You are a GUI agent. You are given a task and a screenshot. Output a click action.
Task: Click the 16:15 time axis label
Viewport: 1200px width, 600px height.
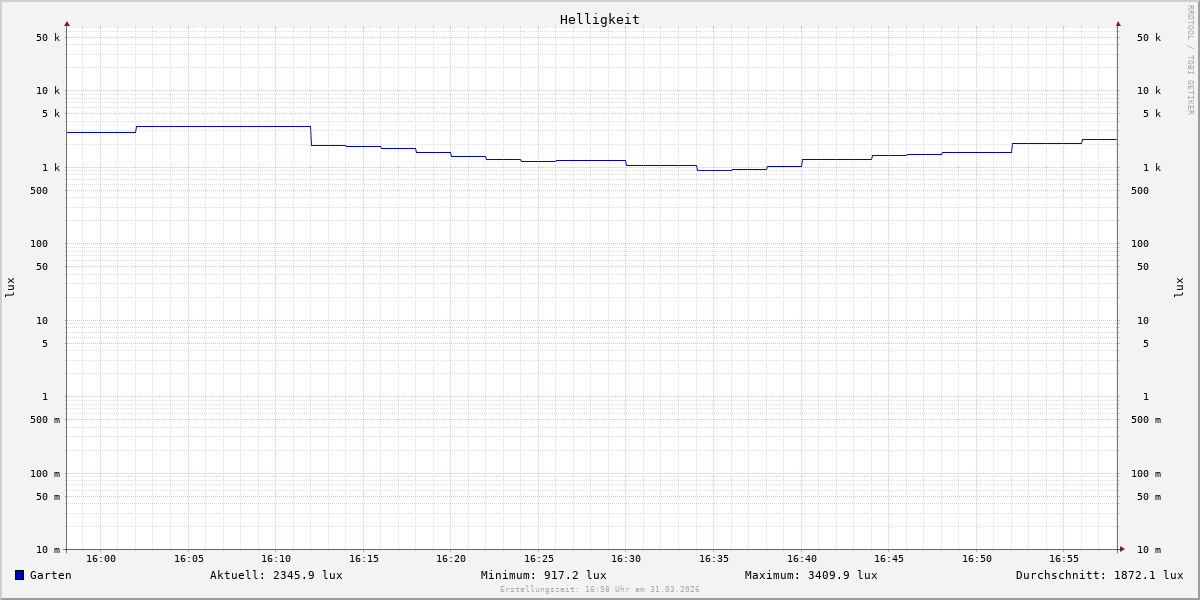point(364,559)
